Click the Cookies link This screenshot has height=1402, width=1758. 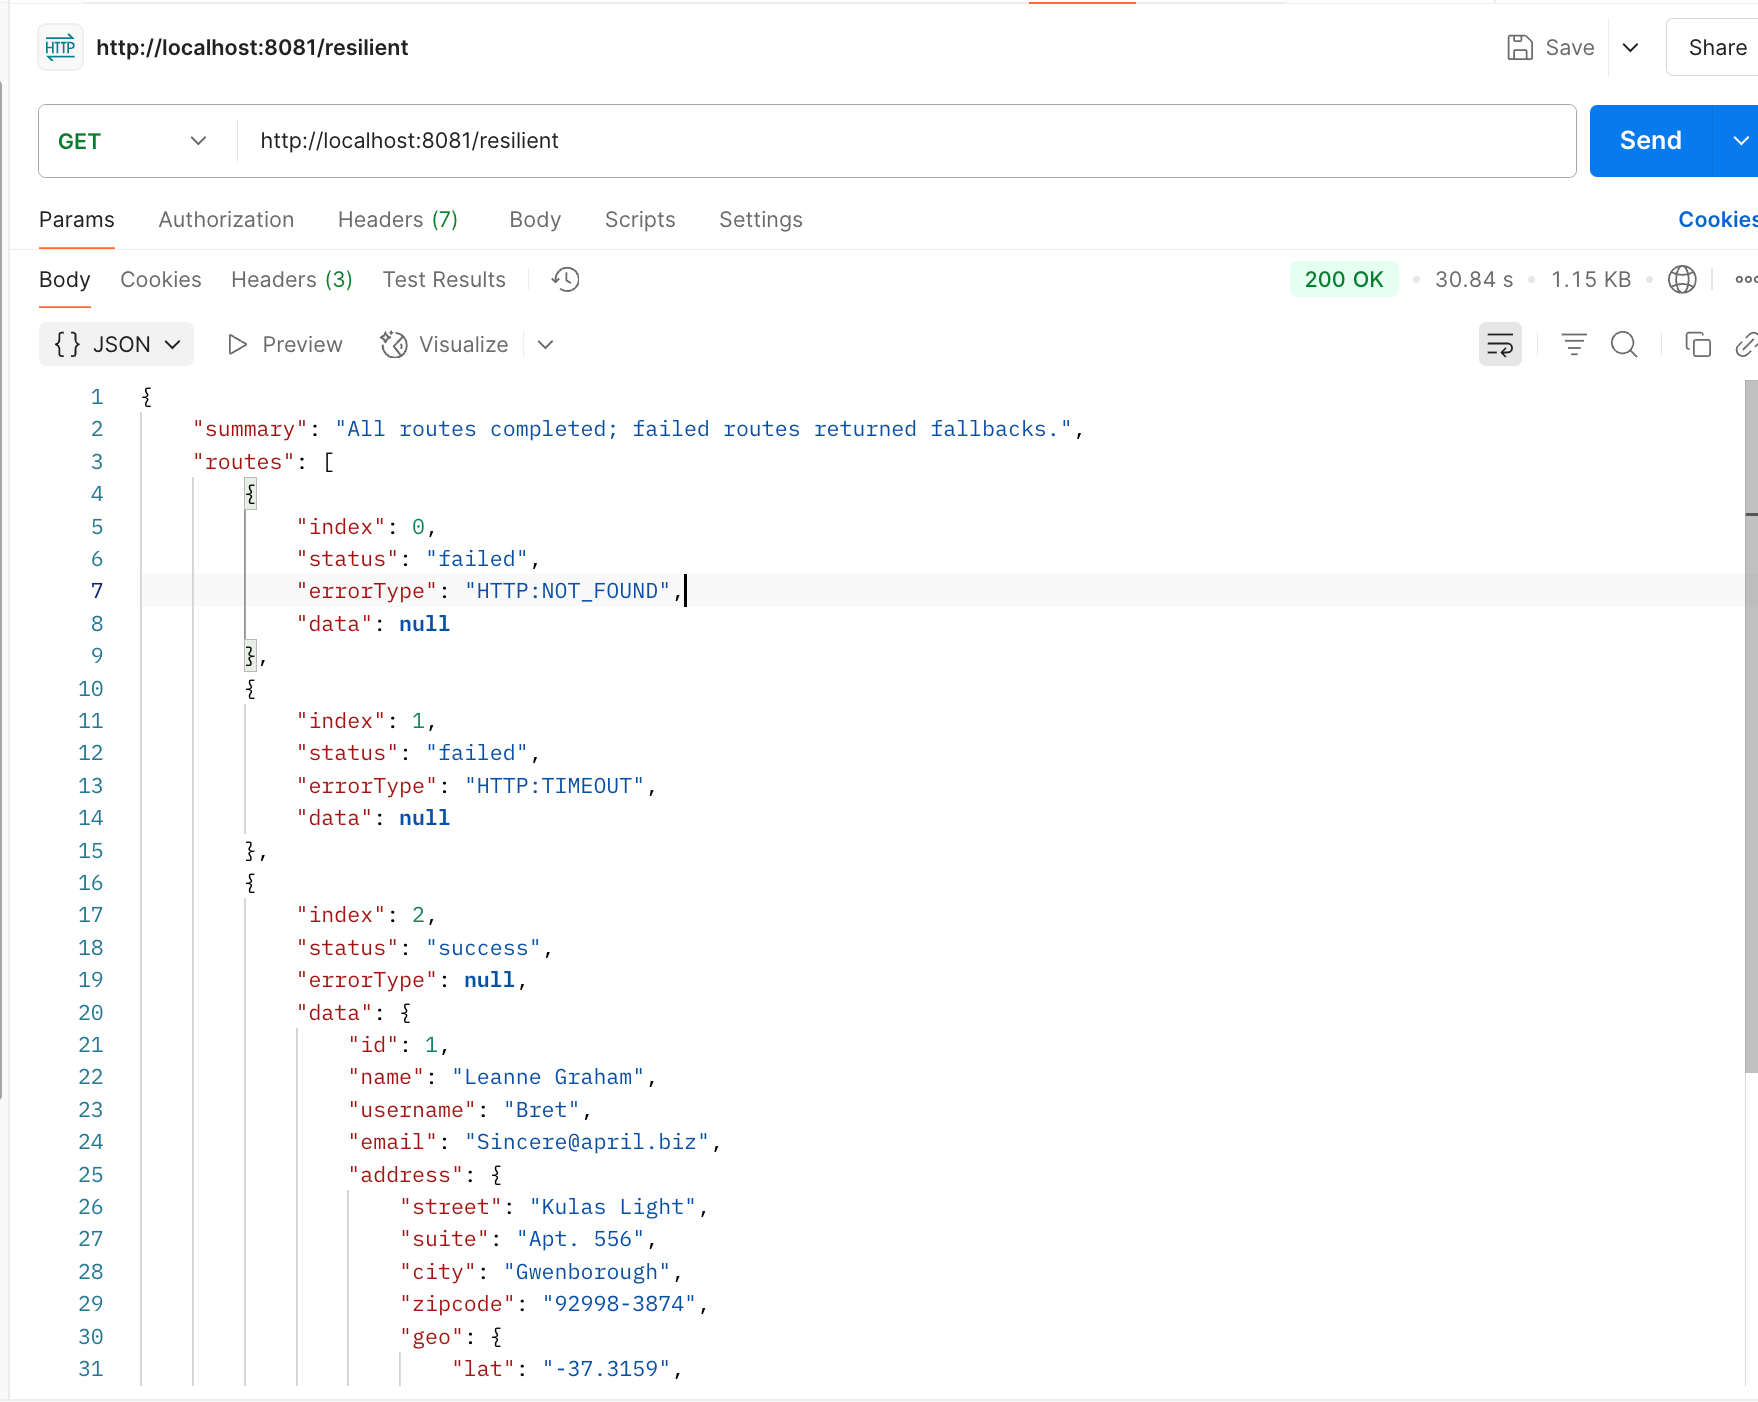point(1717,220)
